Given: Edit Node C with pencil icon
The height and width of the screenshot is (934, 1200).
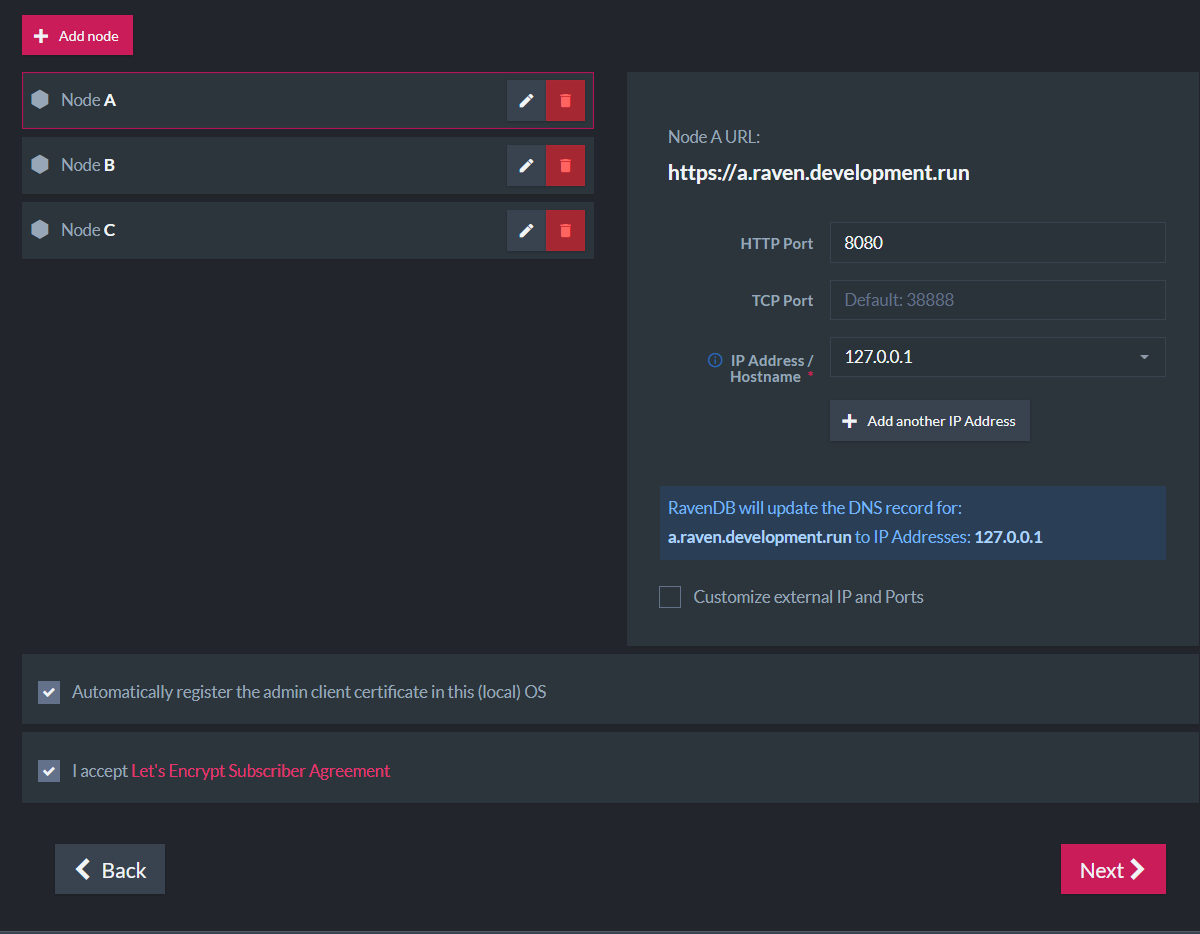Looking at the screenshot, I should [526, 230].
